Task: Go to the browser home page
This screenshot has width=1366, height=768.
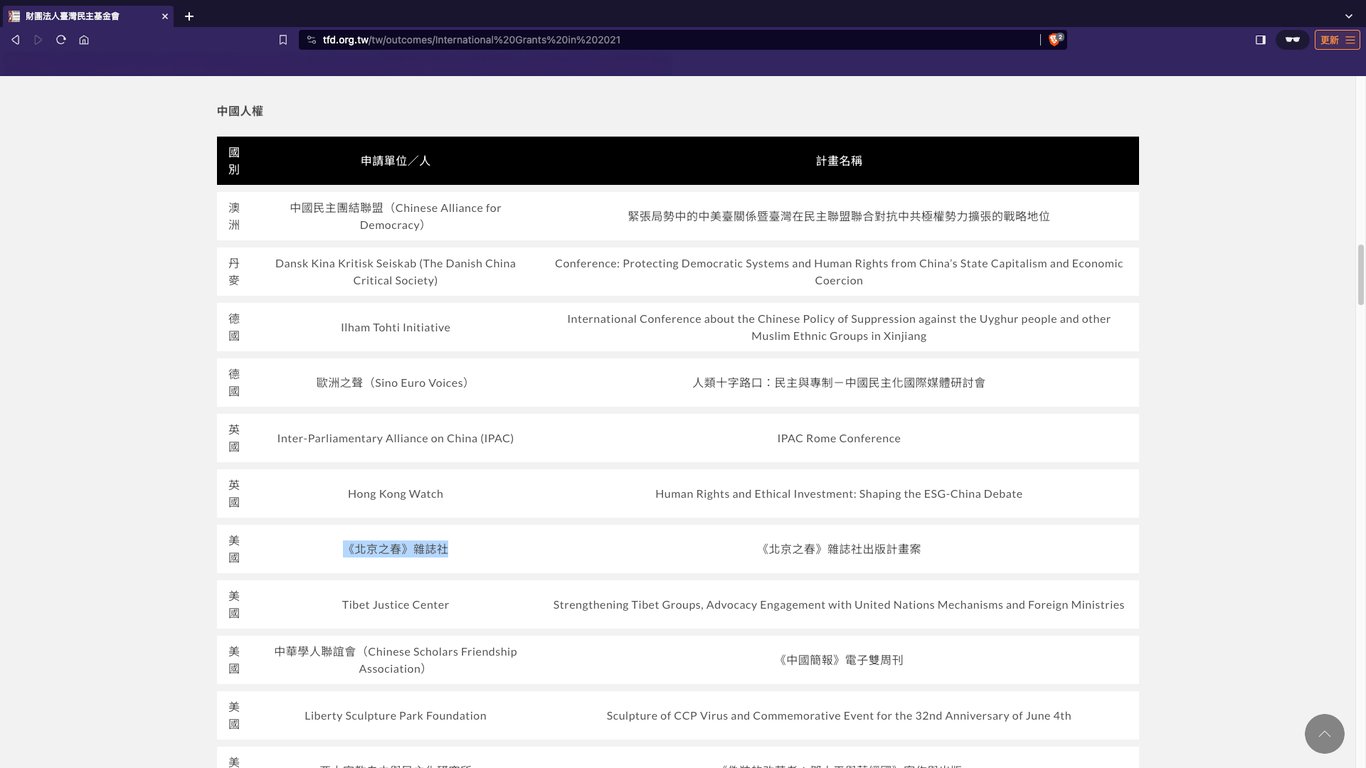Action: pyautogui.click(x=84, y=40)
